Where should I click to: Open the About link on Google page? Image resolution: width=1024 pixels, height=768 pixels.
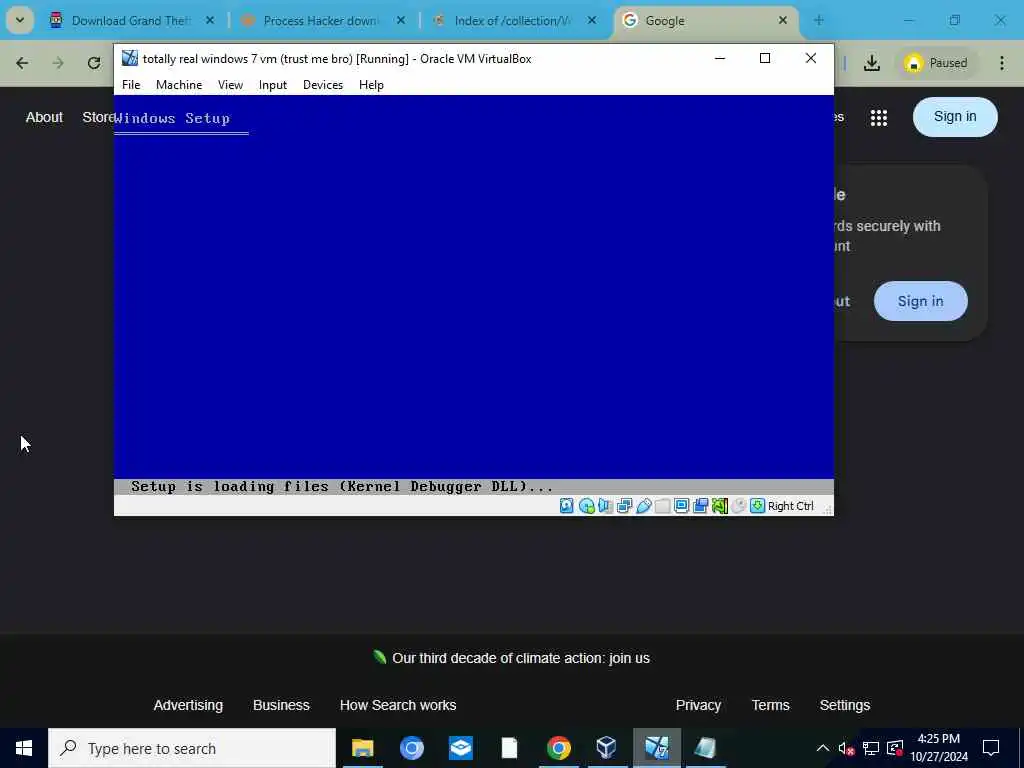tap(44, 118)
